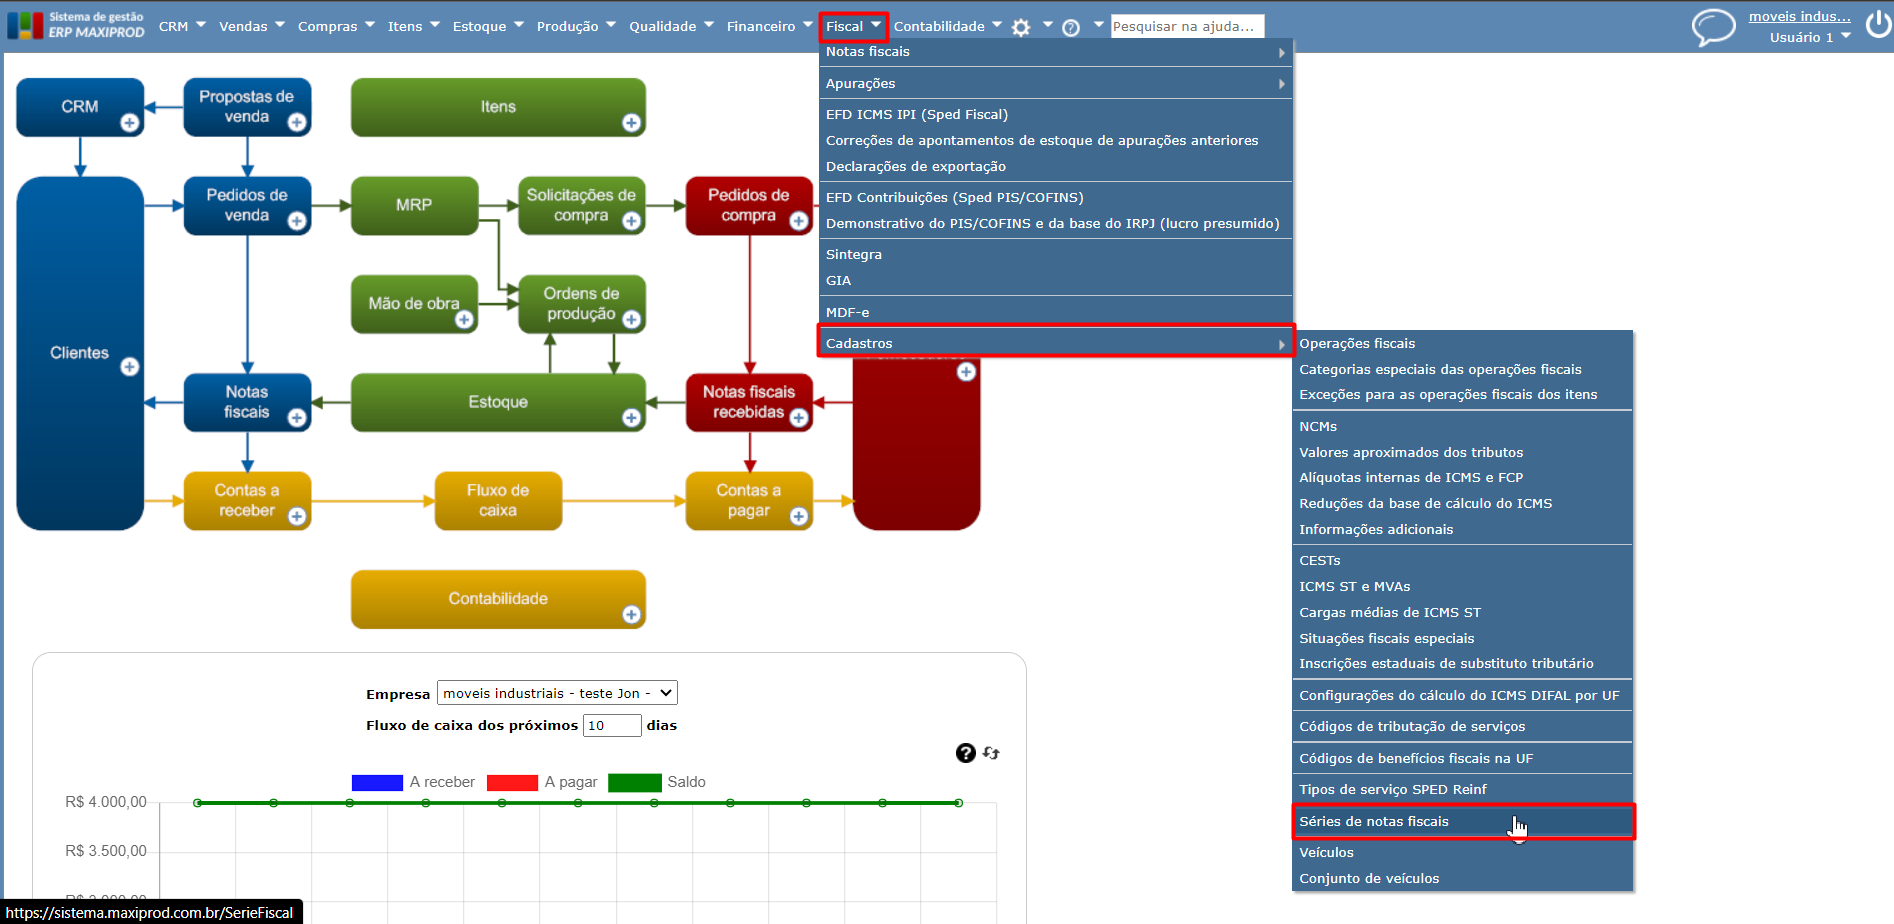Open the Empresa company dropdown
This screenshot has height=924, width=1894.
557,693
